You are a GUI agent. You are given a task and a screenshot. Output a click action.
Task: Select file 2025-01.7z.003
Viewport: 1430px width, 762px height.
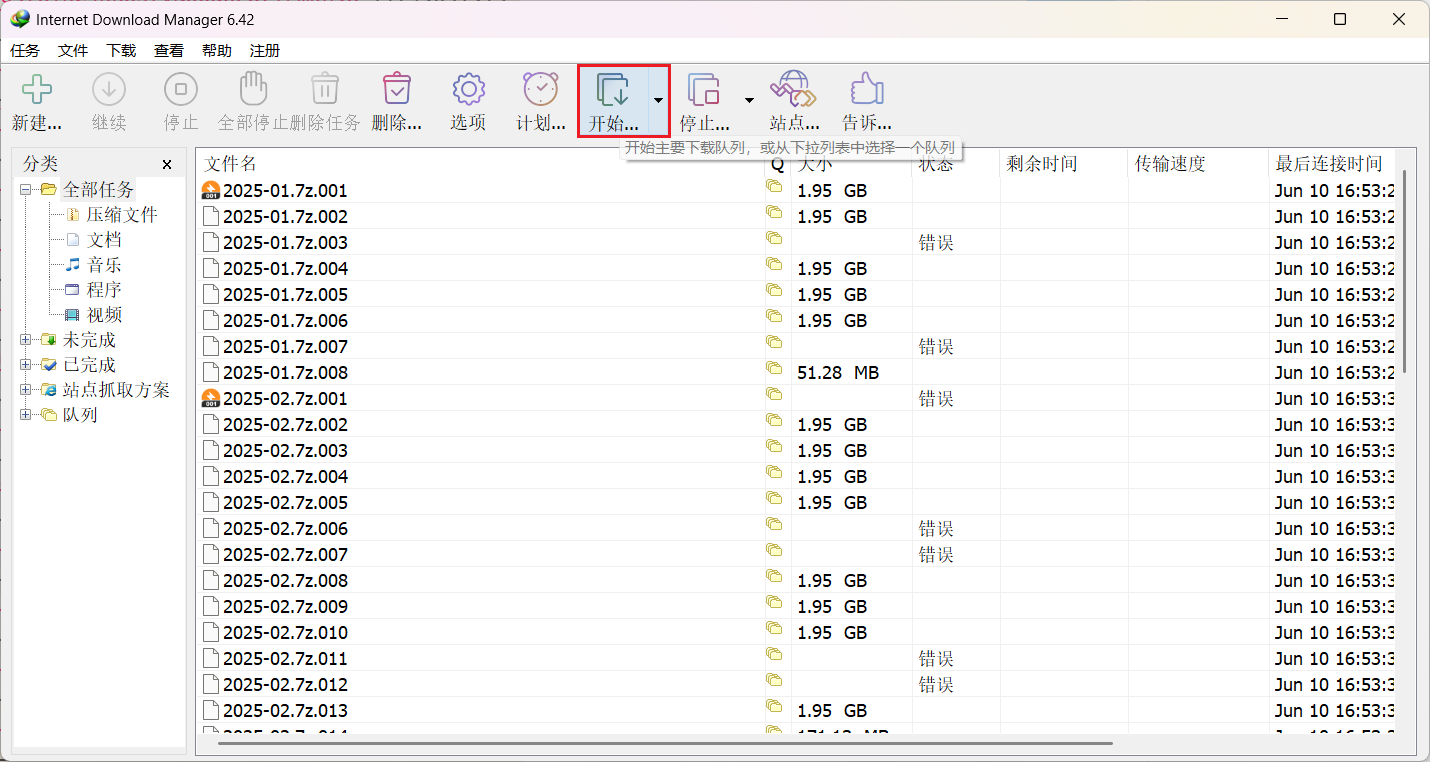pos(285,243)
